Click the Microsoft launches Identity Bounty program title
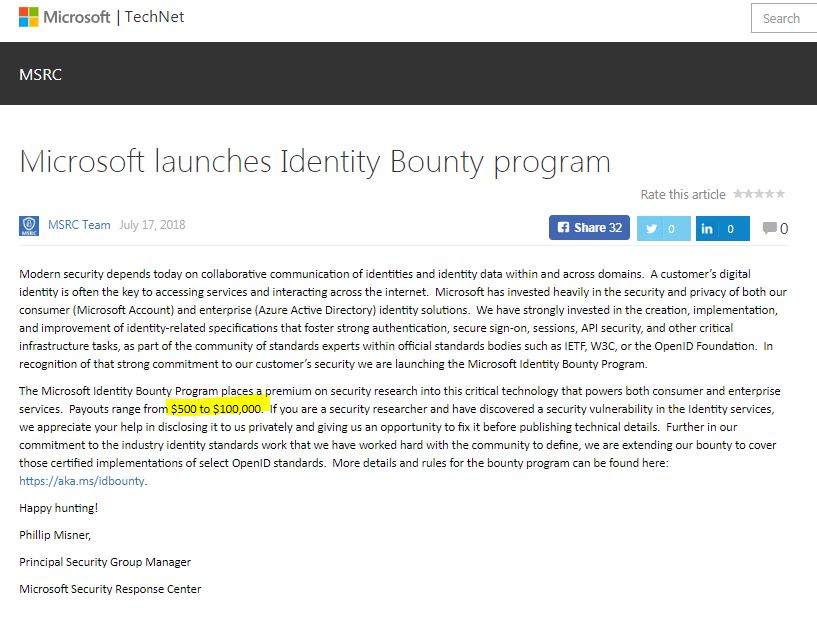The image size is (817, 621). [x=314, y=161]
